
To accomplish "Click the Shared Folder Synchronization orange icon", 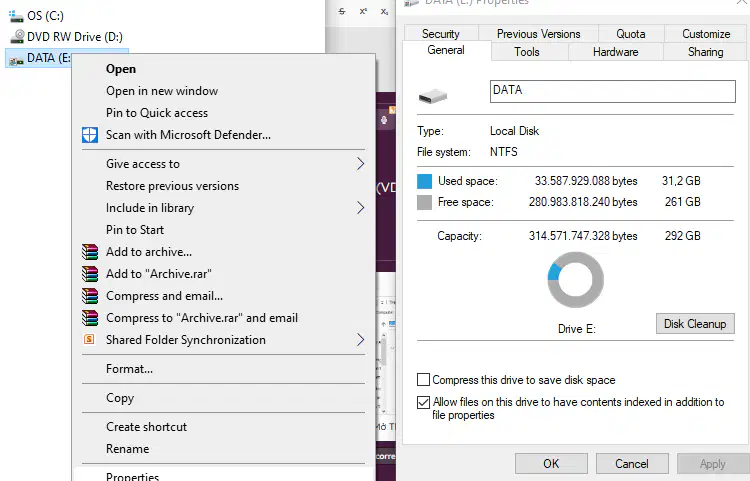I will pyautogui.click(x=89, y=339).
